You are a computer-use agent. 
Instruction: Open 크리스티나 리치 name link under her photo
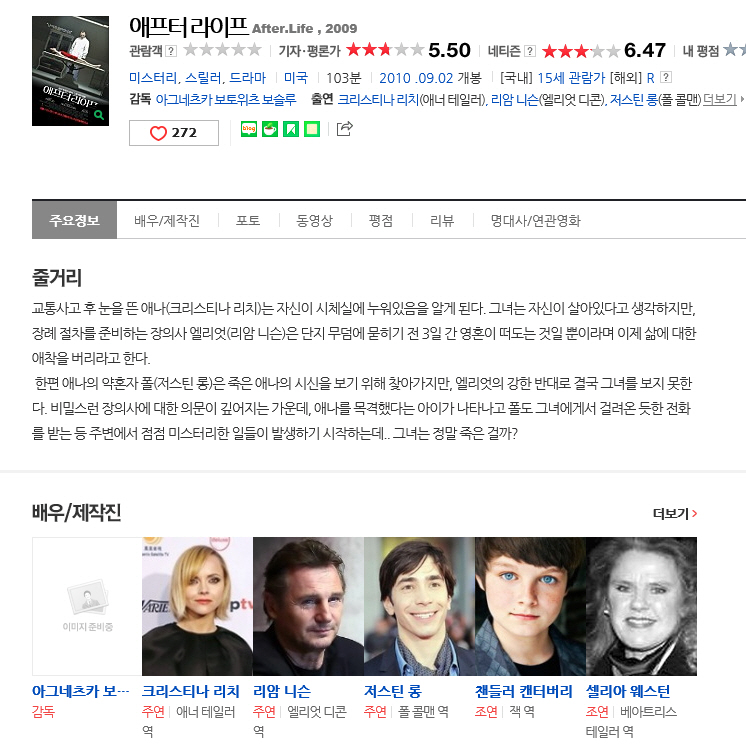pyautogui.click(x=190, y=691)
